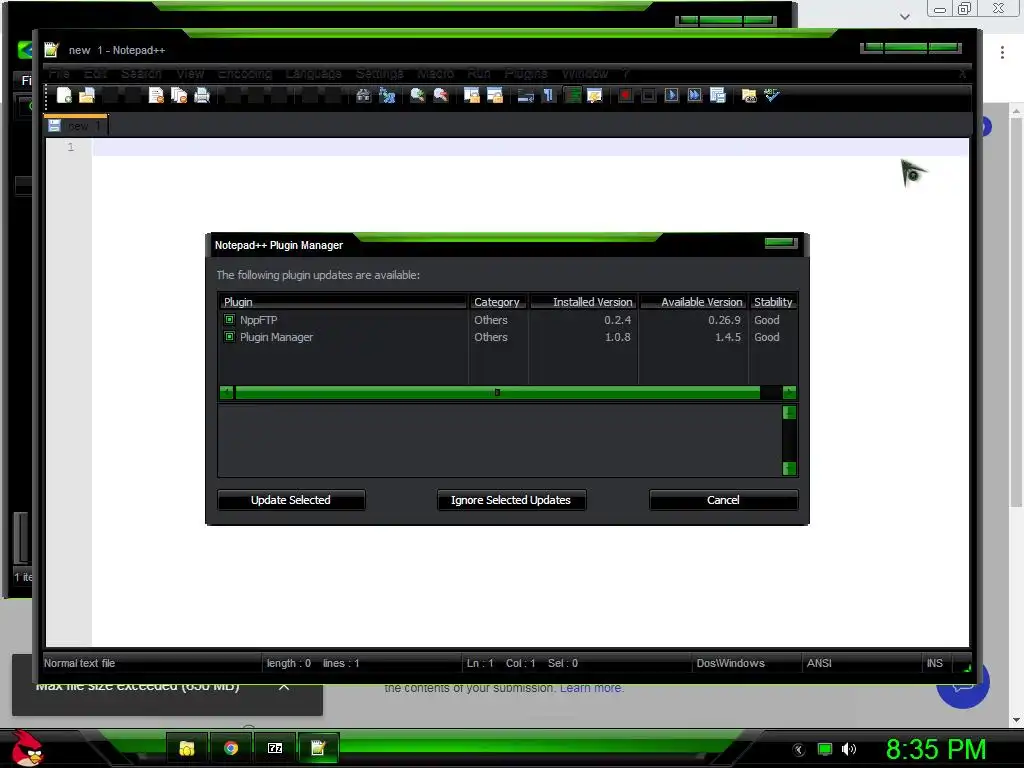Uncheck the NppFTP plugin checkbox
Image resolution: width=1024 pixels, height=768 pixels.
click(x=229, y=319)
